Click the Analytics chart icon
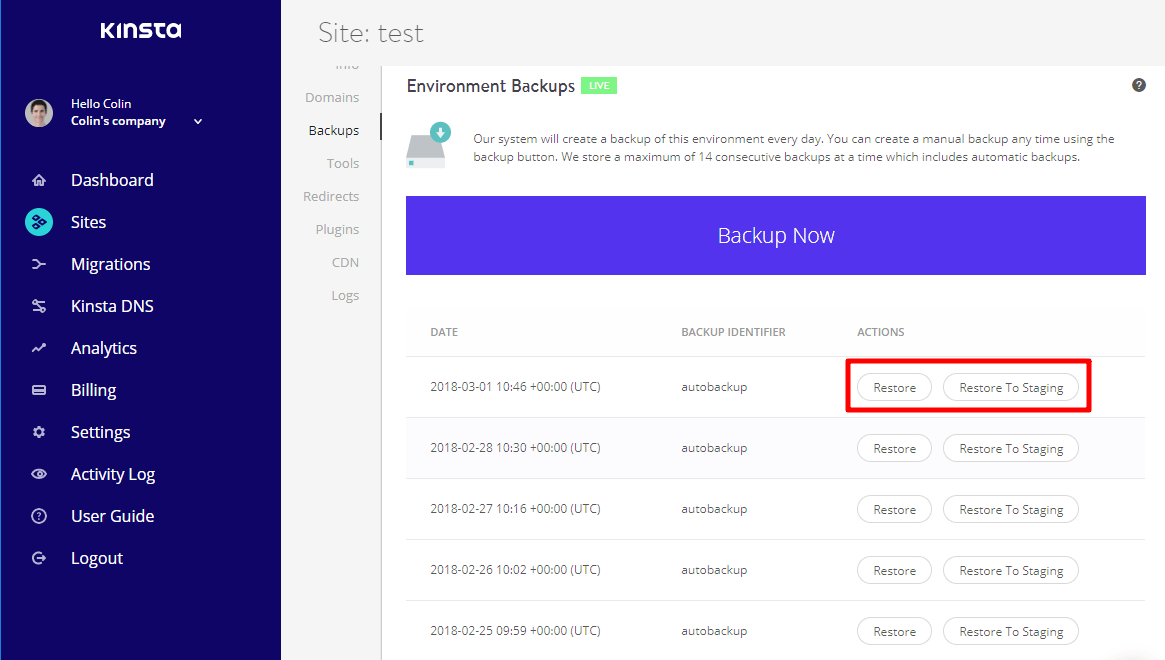The width and height of the screenshot is (1165, 660). pos(39,349)
